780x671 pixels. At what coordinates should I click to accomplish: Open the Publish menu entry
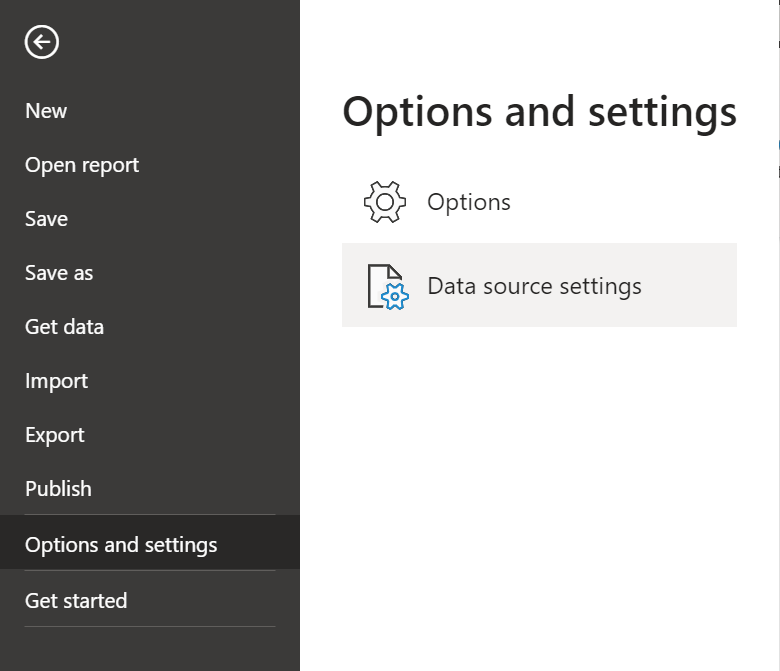tap(58, 489)
